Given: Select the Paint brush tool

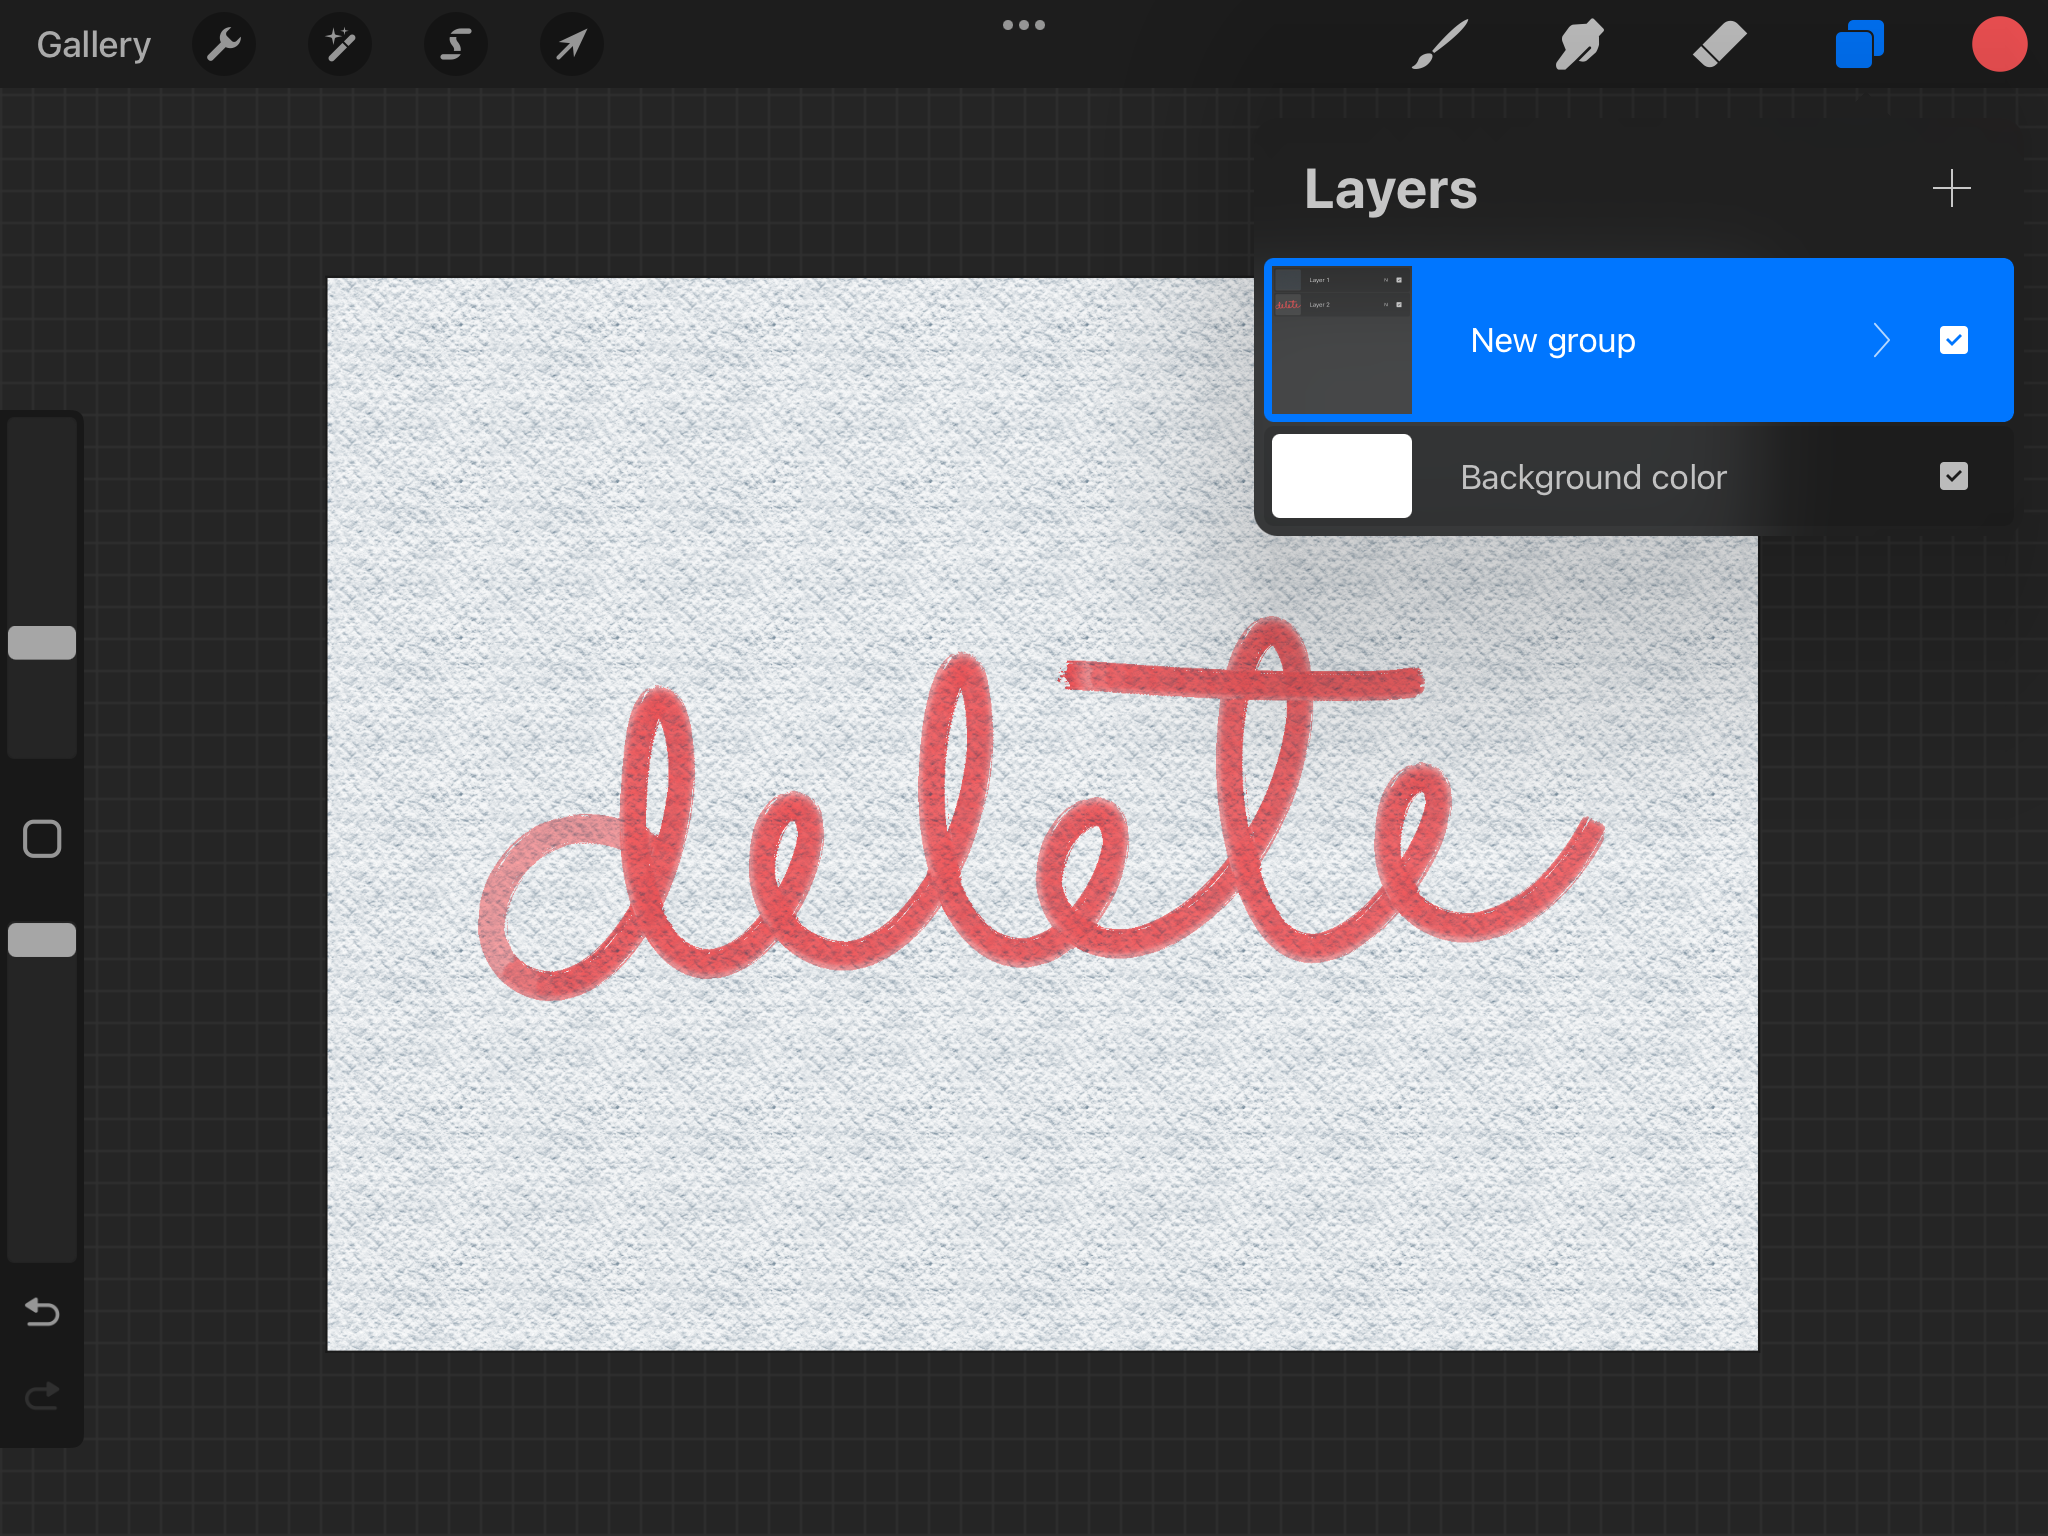Looking at the screenshot, I should [x=1440, y=44].
